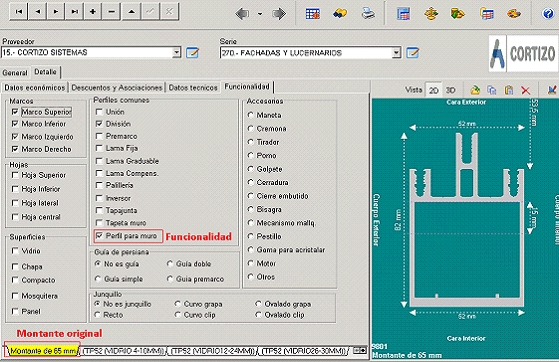Toggle the Perfil para muro checkbox

[99, 235]
